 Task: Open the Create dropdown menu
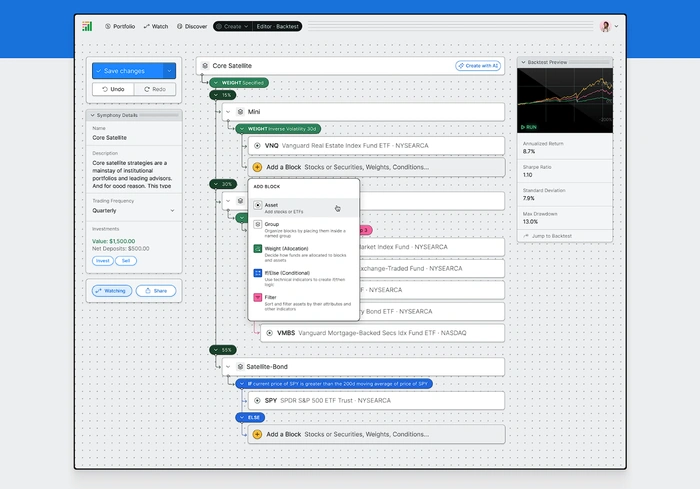tap(232, 26)
